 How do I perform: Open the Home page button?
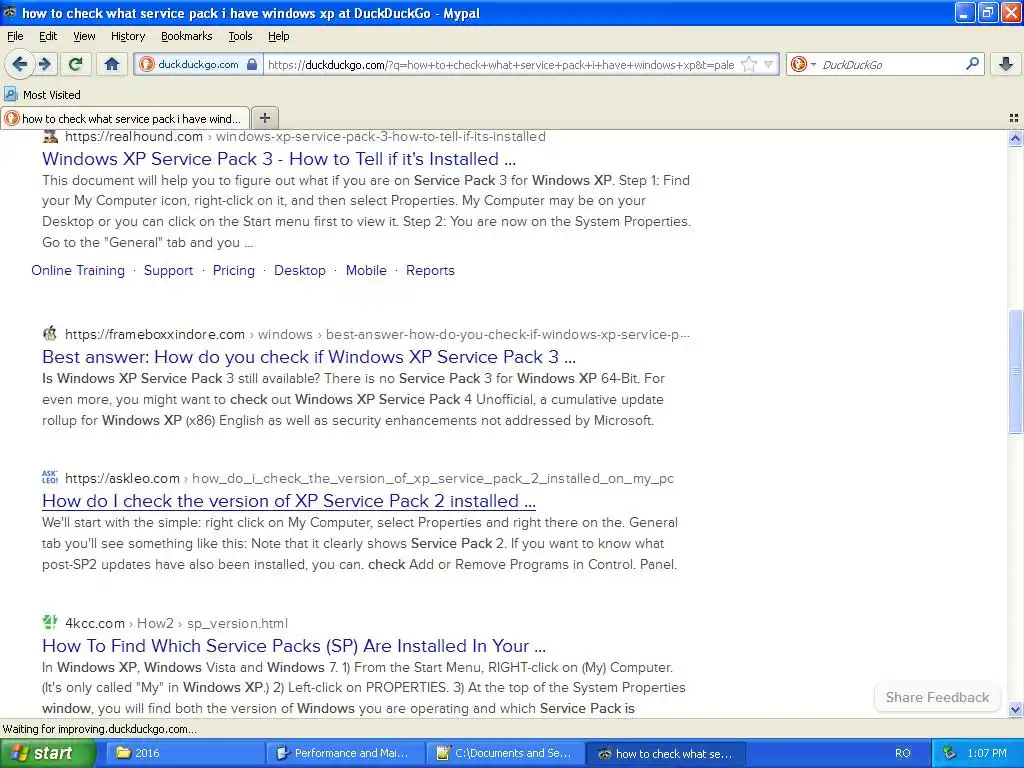pos(112,64)
